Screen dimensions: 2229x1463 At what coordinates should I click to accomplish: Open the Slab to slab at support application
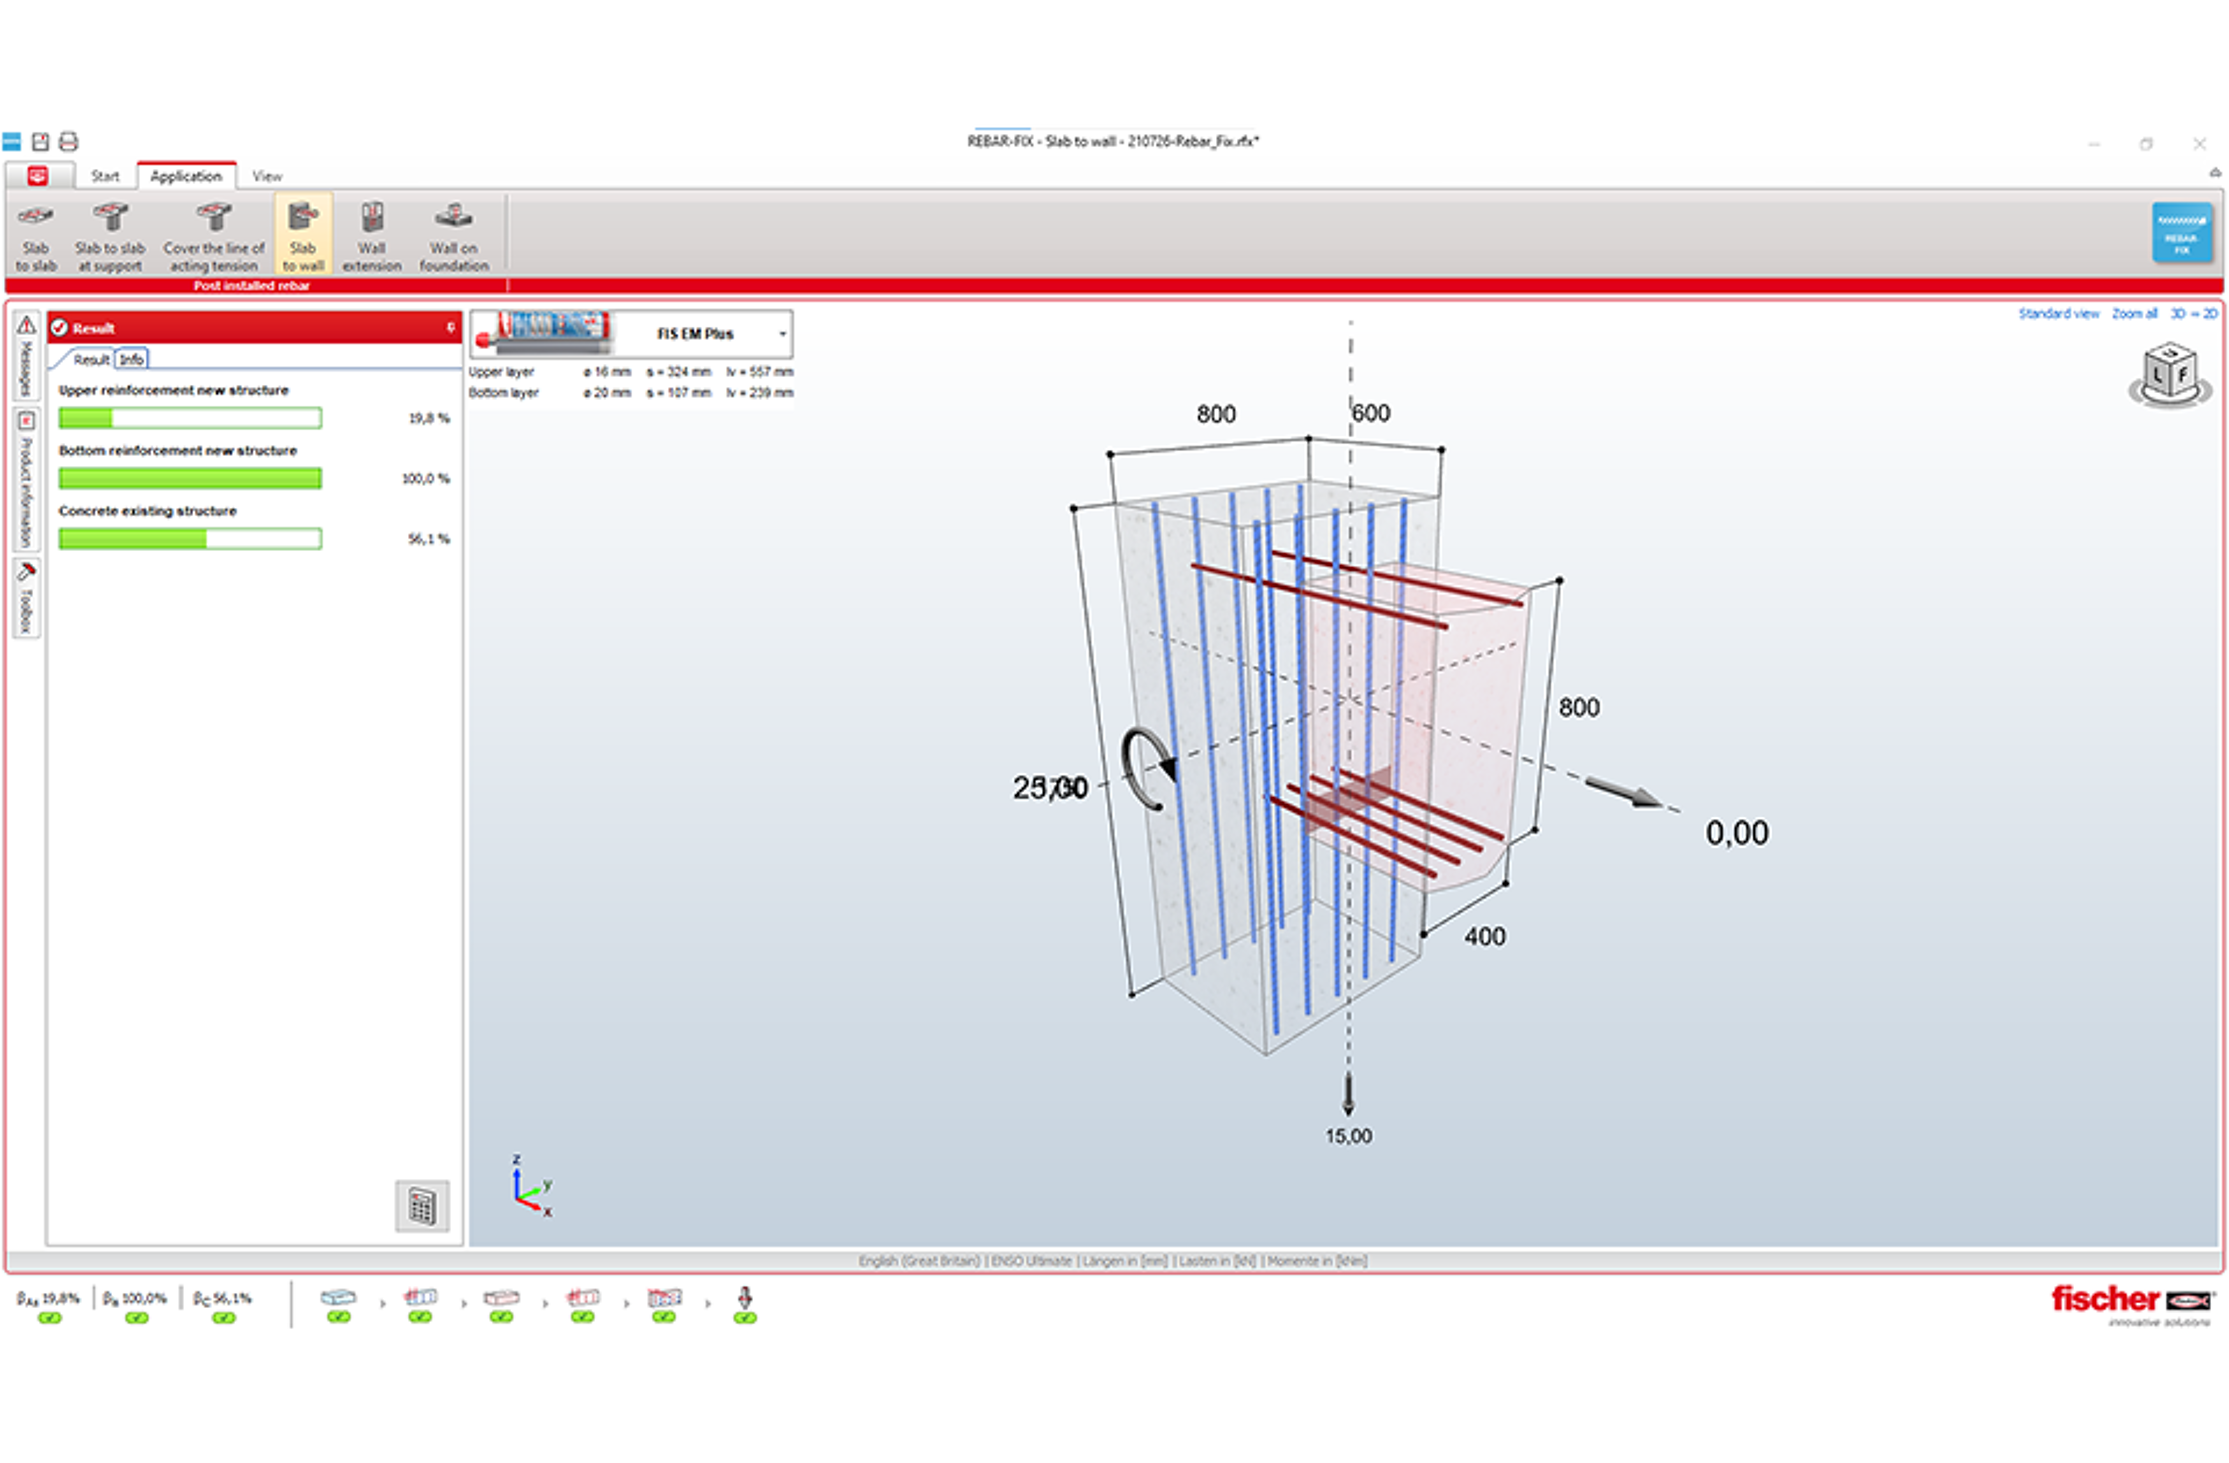point(110,235)
